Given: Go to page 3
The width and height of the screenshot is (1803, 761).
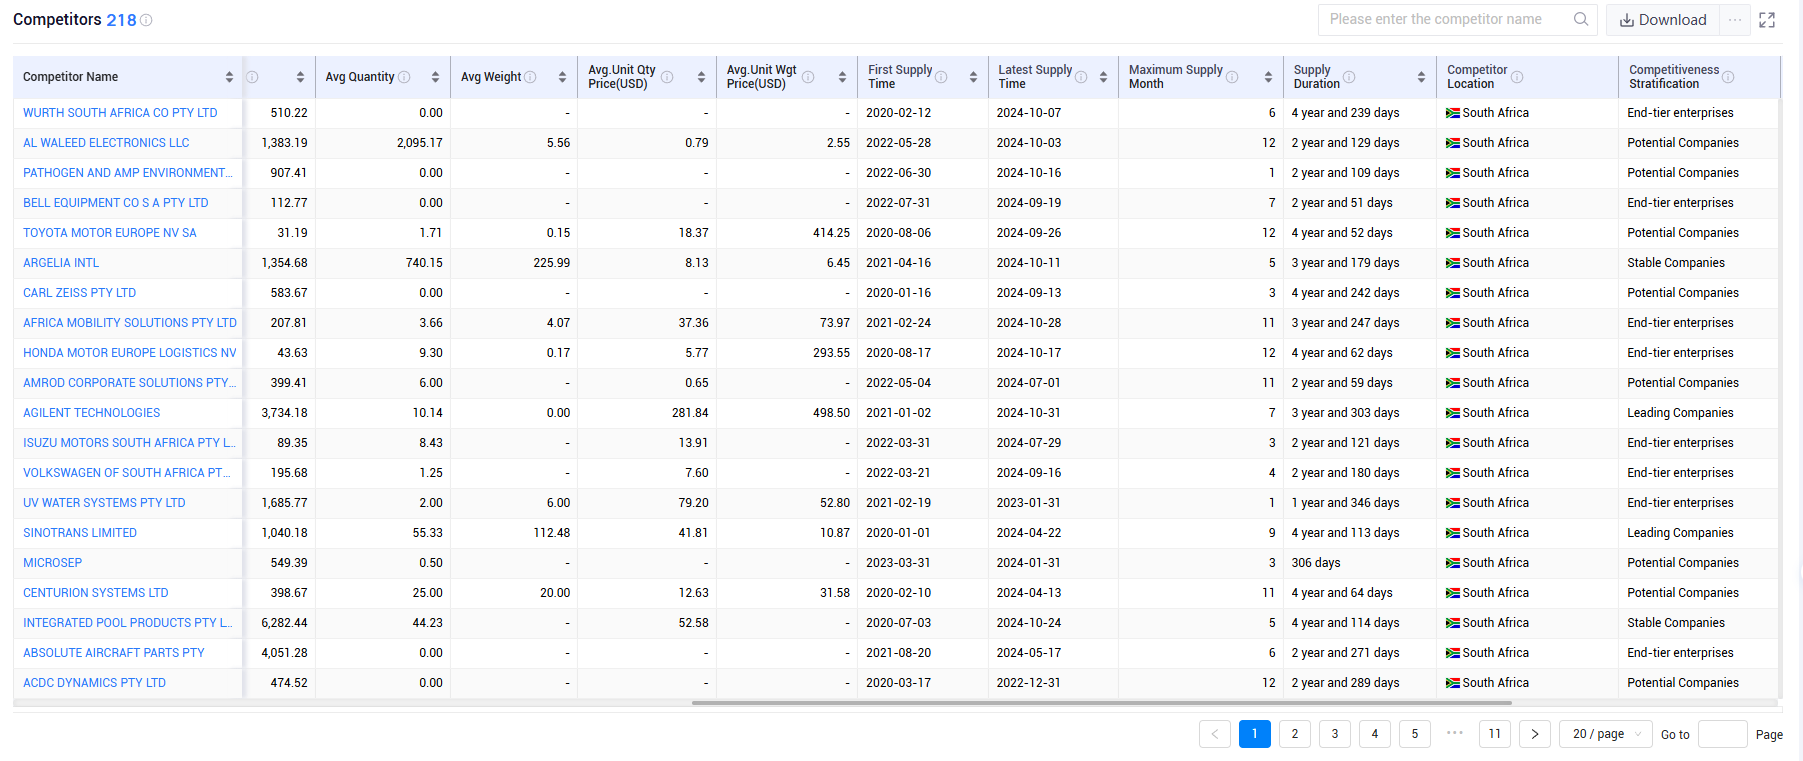Looking at the screenshot, I should pyautogui.click(x=1335, y=734).
